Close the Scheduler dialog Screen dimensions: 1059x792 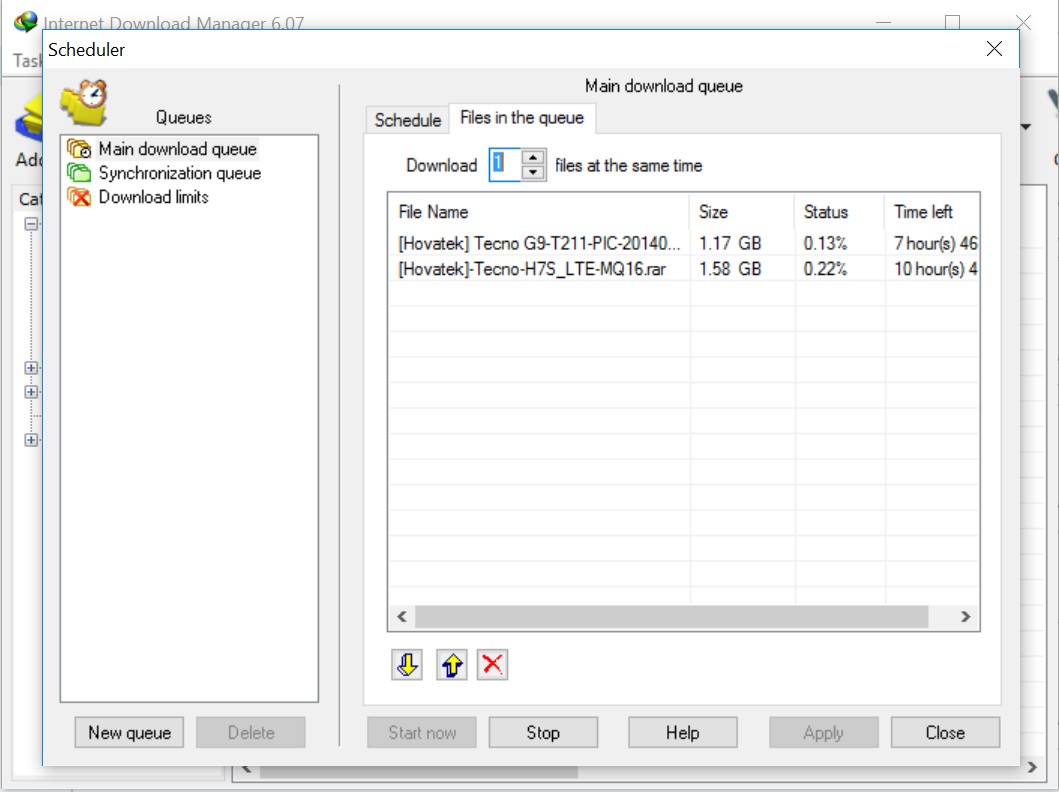click(944, 732)
